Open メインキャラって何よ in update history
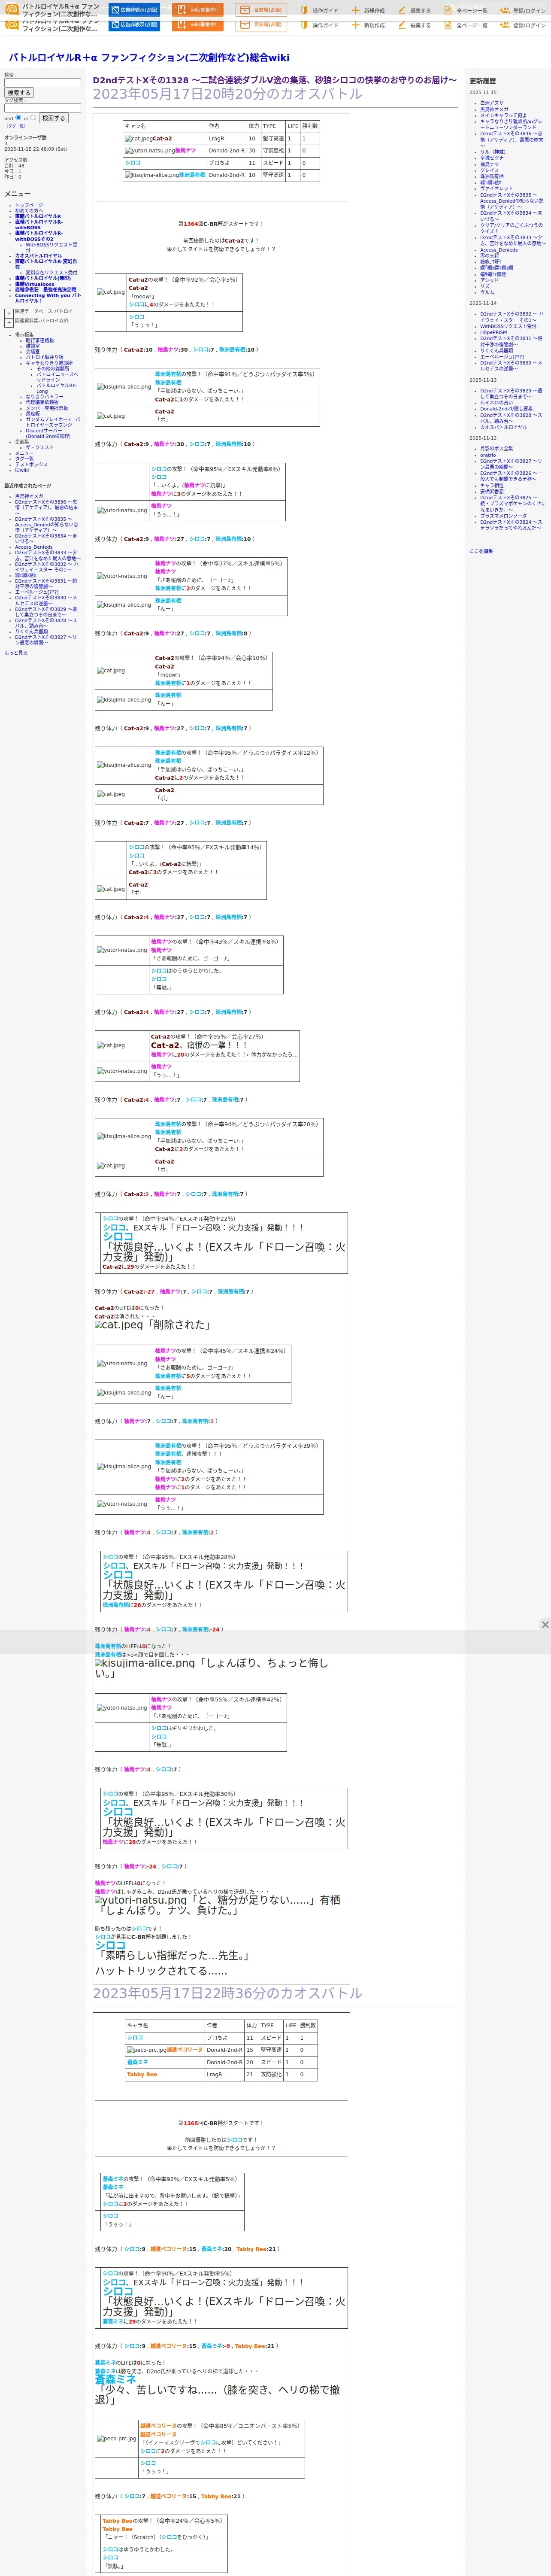 tap(503, 115)
